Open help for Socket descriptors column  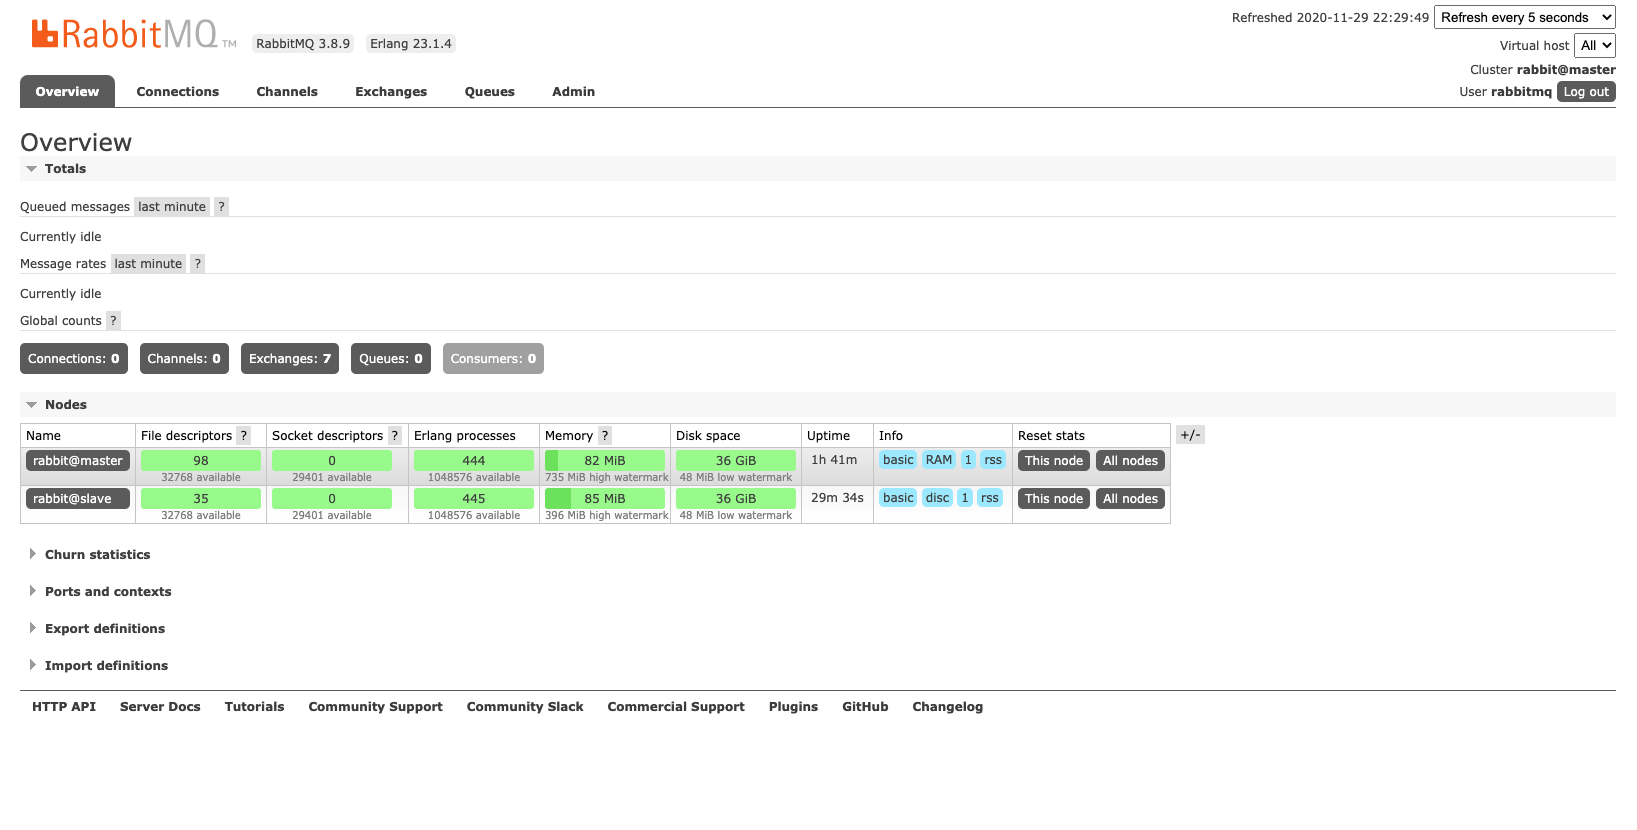point(394,436)
